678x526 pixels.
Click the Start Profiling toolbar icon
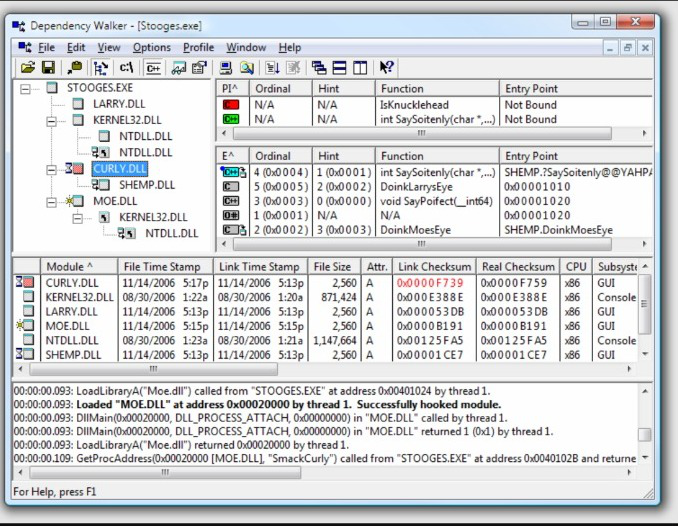click(x=272, y=67)
